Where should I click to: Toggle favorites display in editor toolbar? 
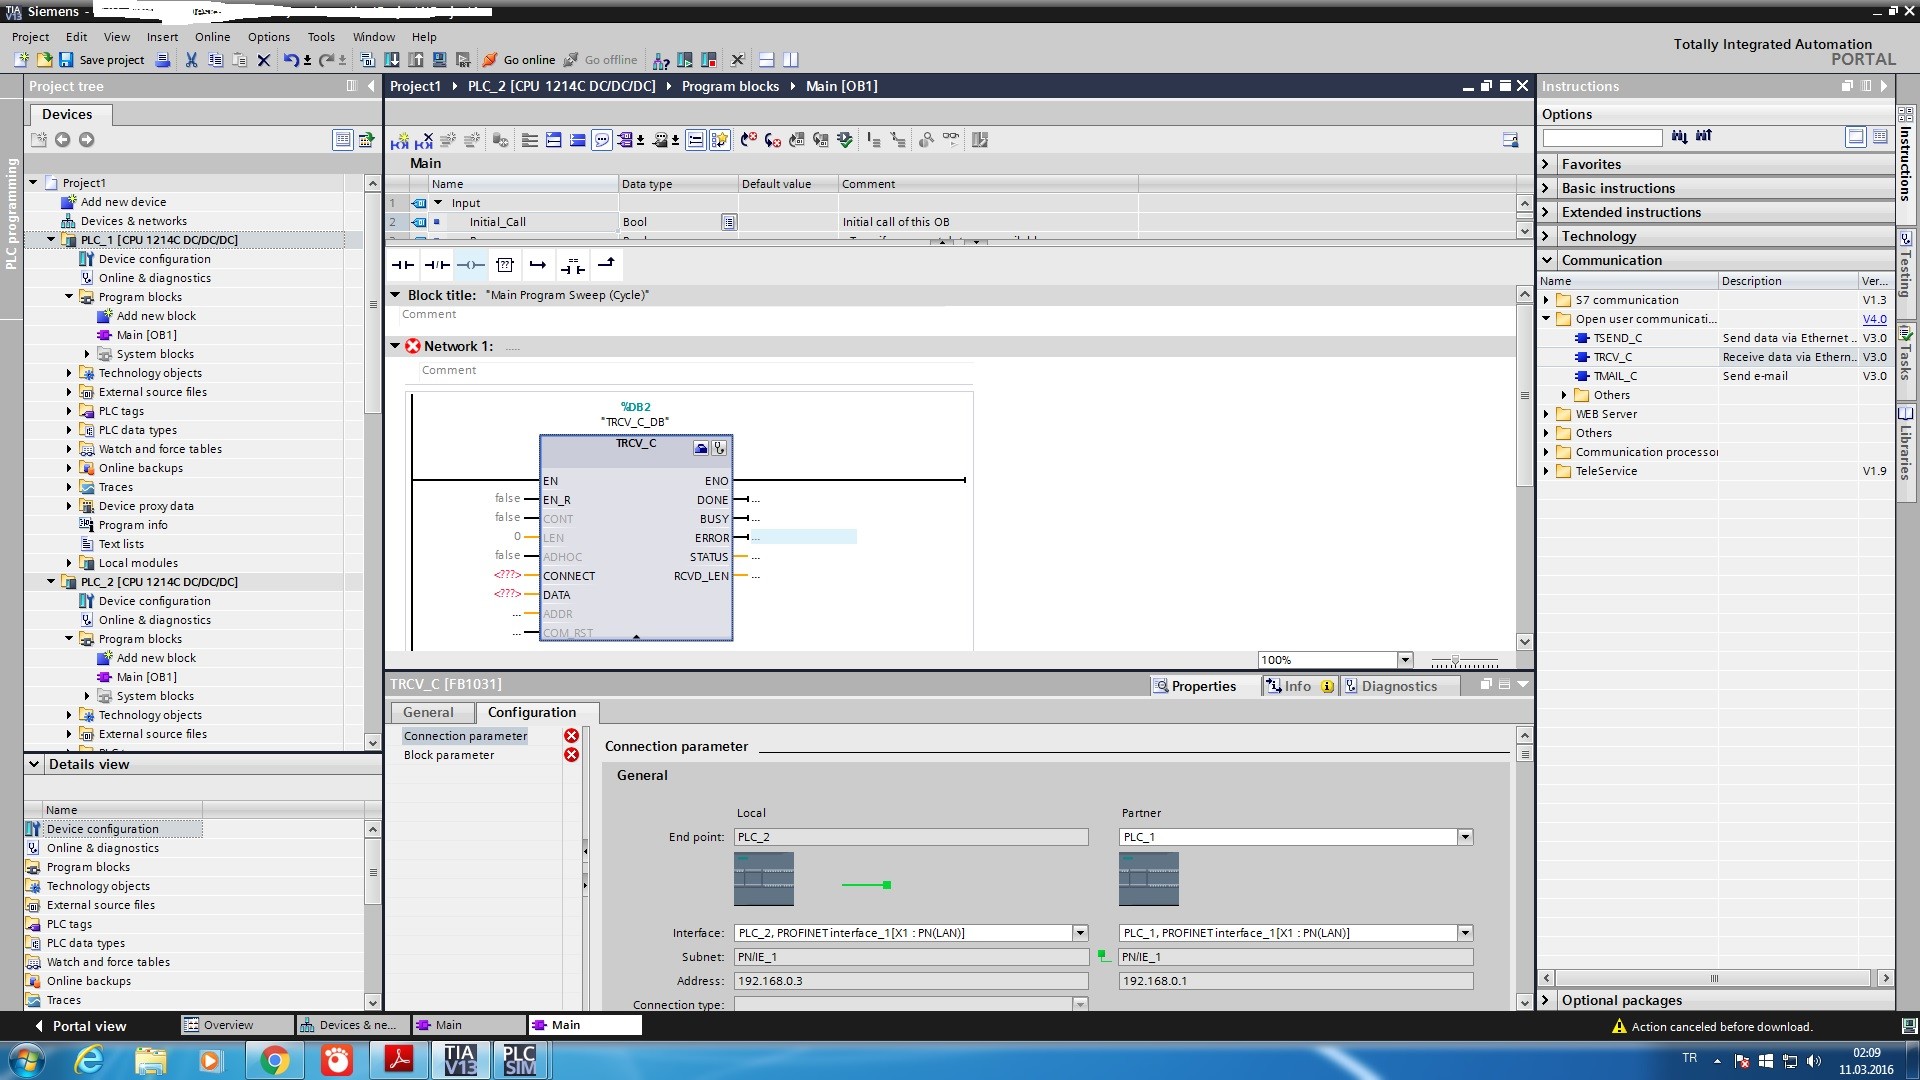click(x=720, y=140)
